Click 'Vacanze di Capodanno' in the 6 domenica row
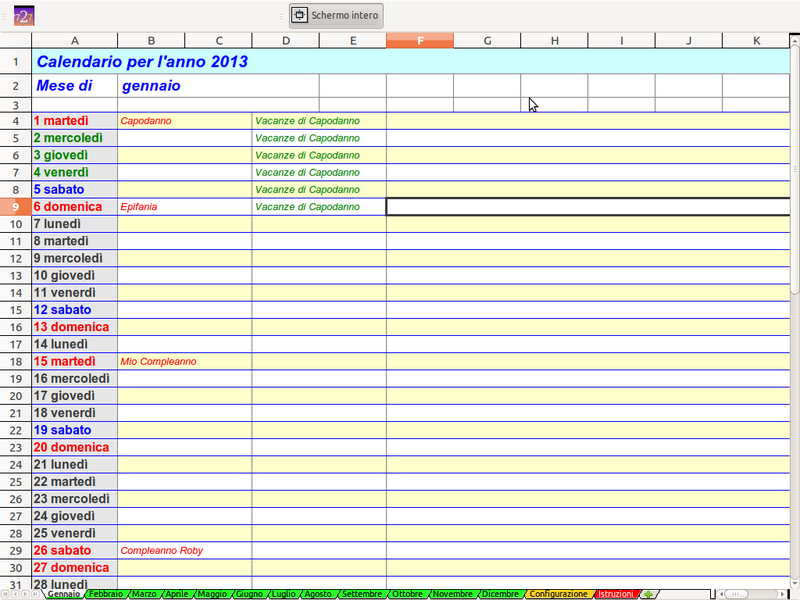The height and width of the screenshot is (600, 800). pyautogui.click(x=319, y=207)
